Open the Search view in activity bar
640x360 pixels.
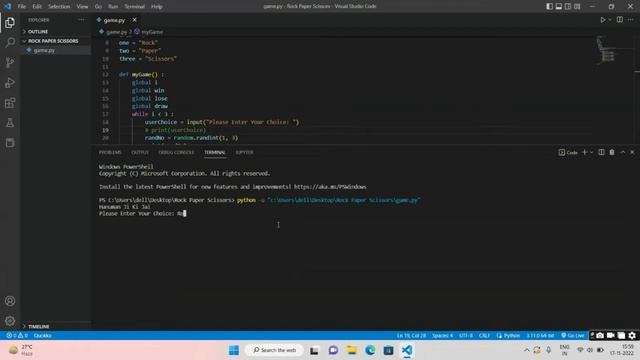click(x=10, y=42)
